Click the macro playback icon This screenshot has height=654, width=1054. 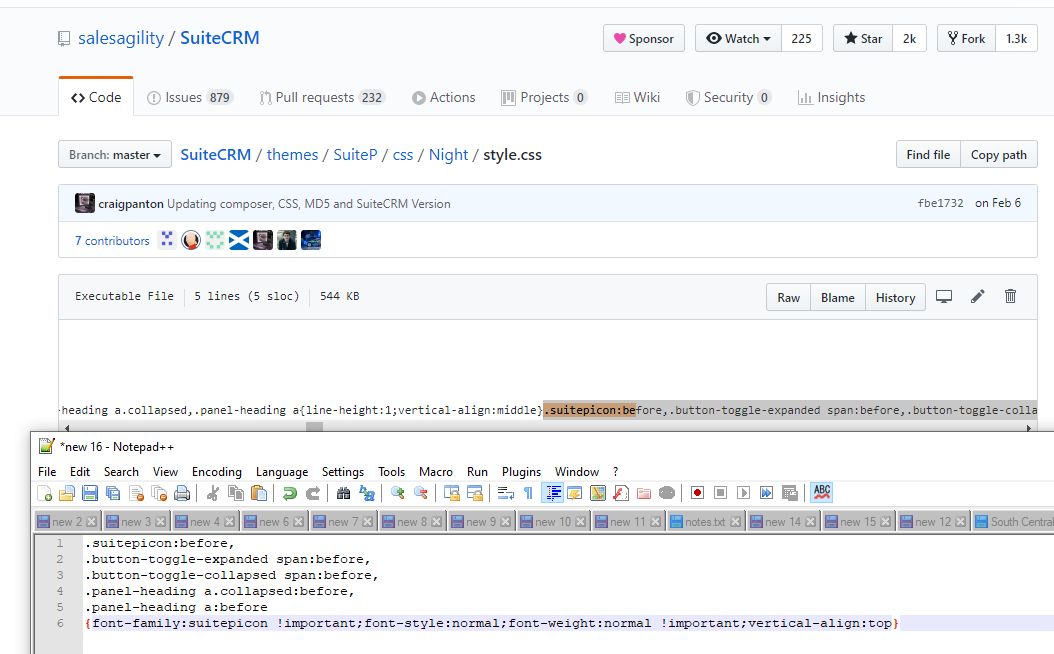coord(743,493)
